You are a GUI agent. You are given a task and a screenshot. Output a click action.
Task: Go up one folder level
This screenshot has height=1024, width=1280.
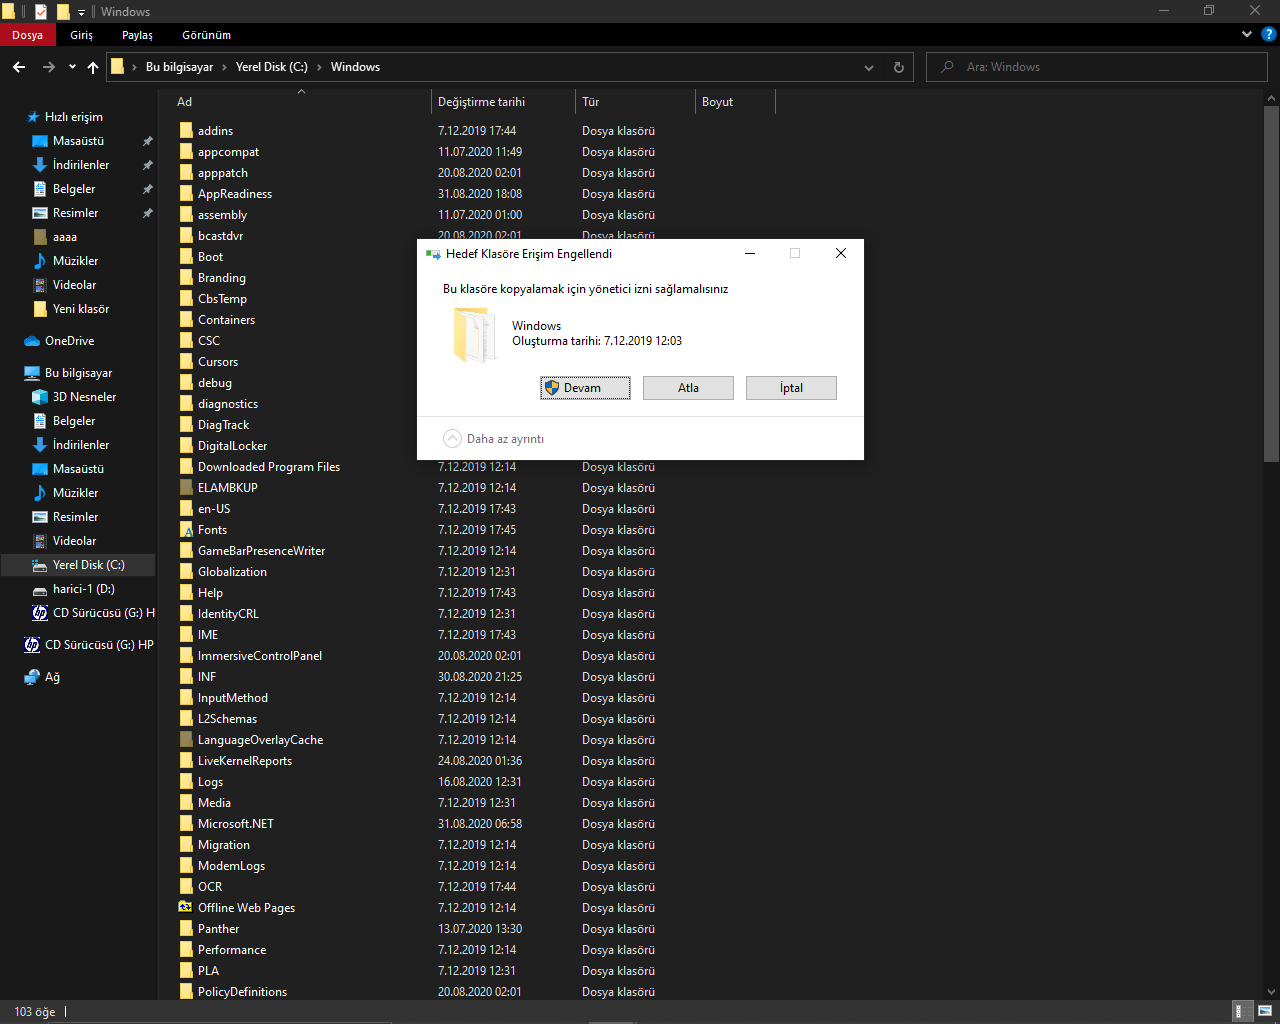pyautogui.click(x=93, y=67)
